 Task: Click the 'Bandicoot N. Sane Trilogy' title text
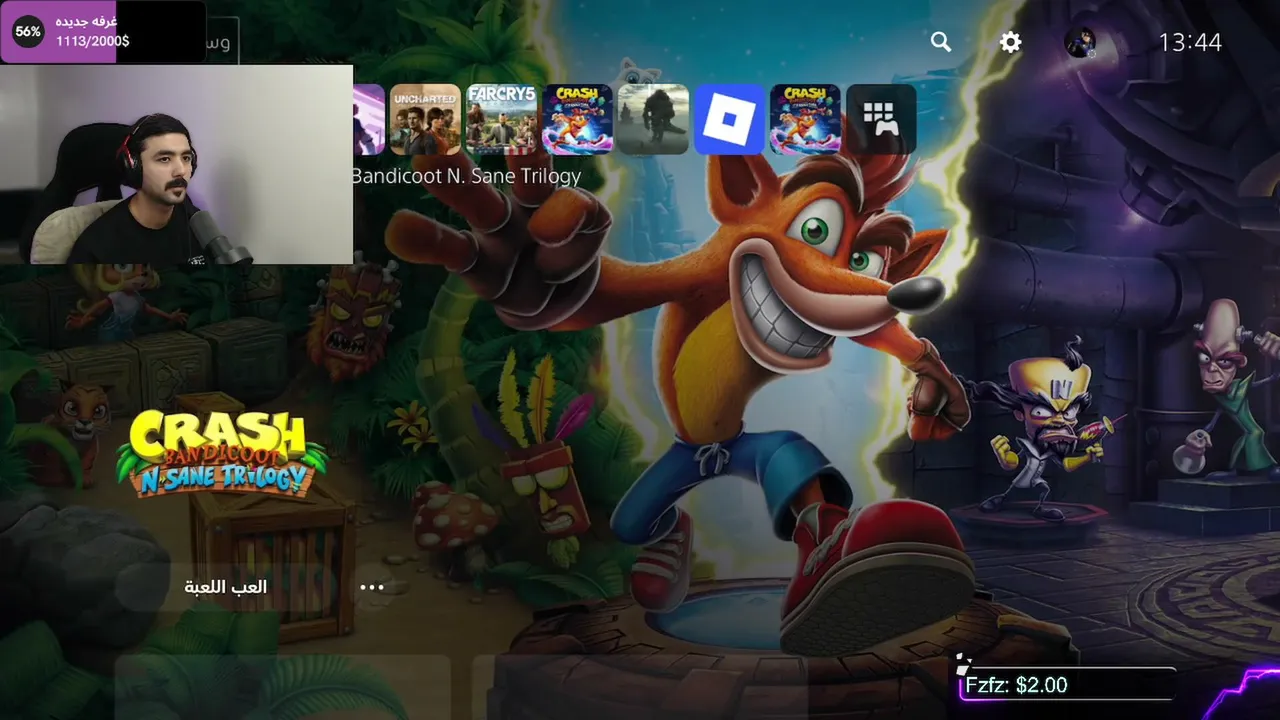point(466,176)
